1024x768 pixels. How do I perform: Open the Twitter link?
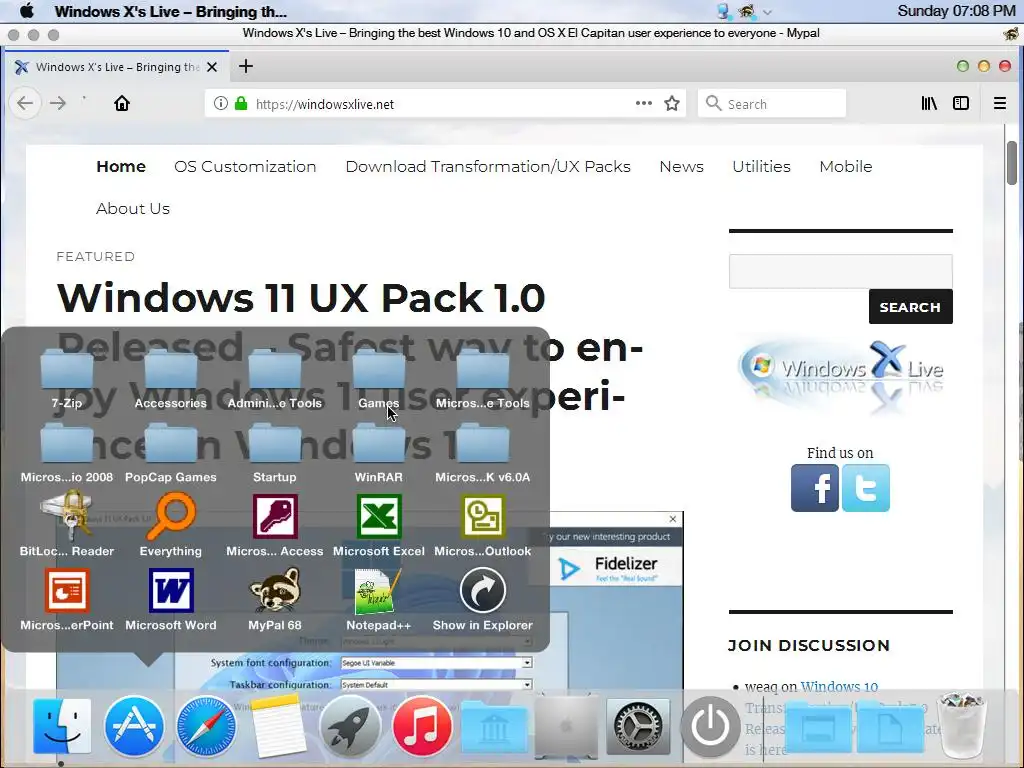point(865,488)
